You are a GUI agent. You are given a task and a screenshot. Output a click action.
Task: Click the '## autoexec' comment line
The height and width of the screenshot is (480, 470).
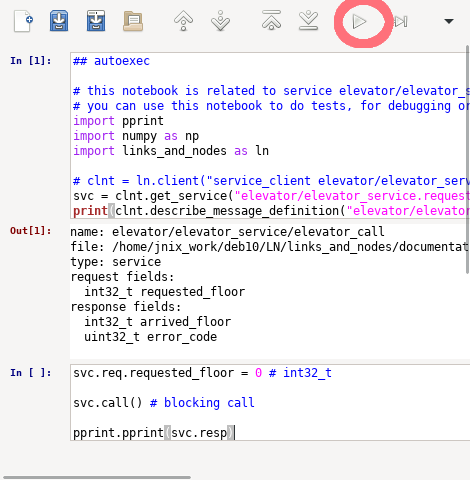click(112, 61)
